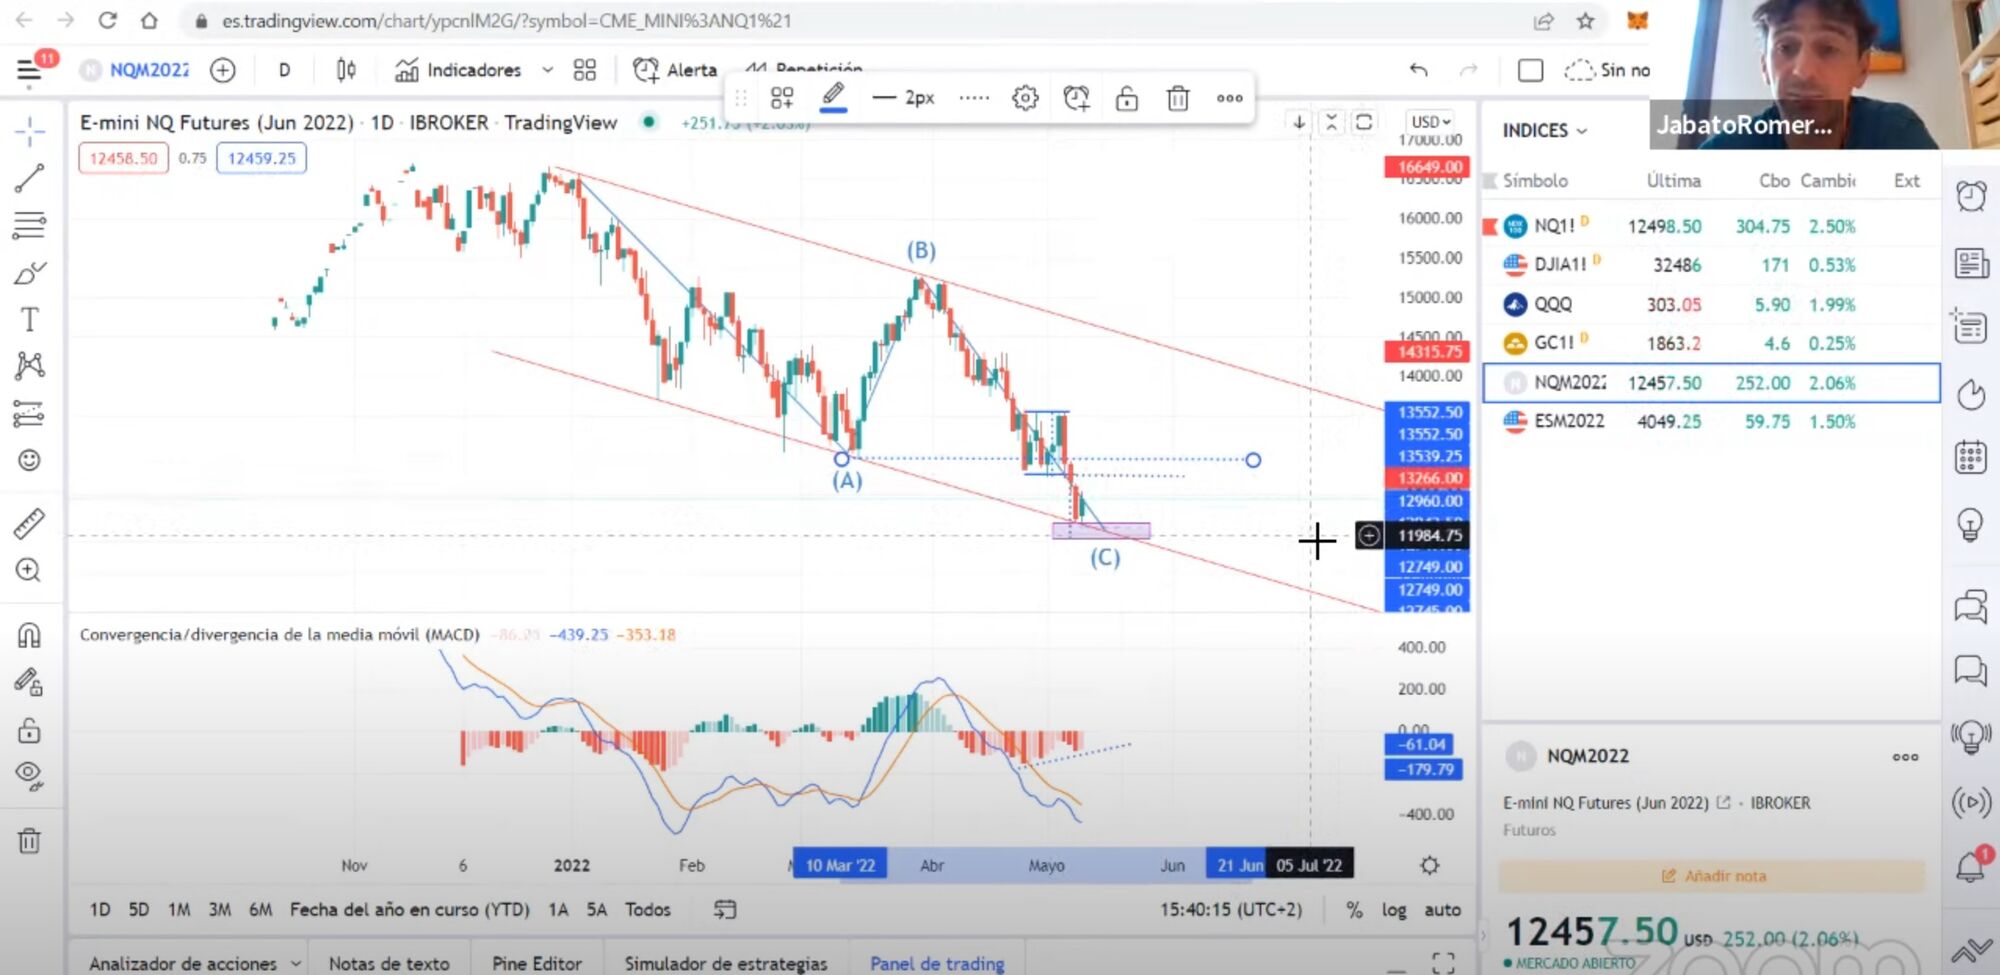Toggle auto scale
Viewport: 2000px width, 975px height.
(1442, 910)
